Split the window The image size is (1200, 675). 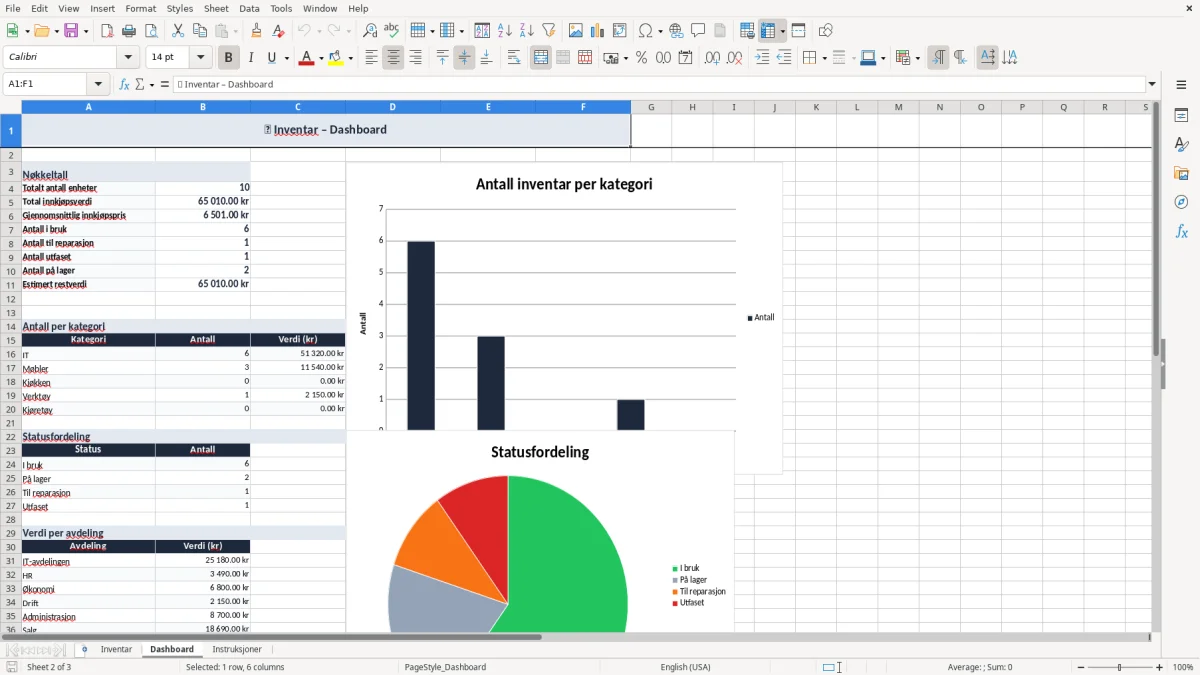coord(799,31)
